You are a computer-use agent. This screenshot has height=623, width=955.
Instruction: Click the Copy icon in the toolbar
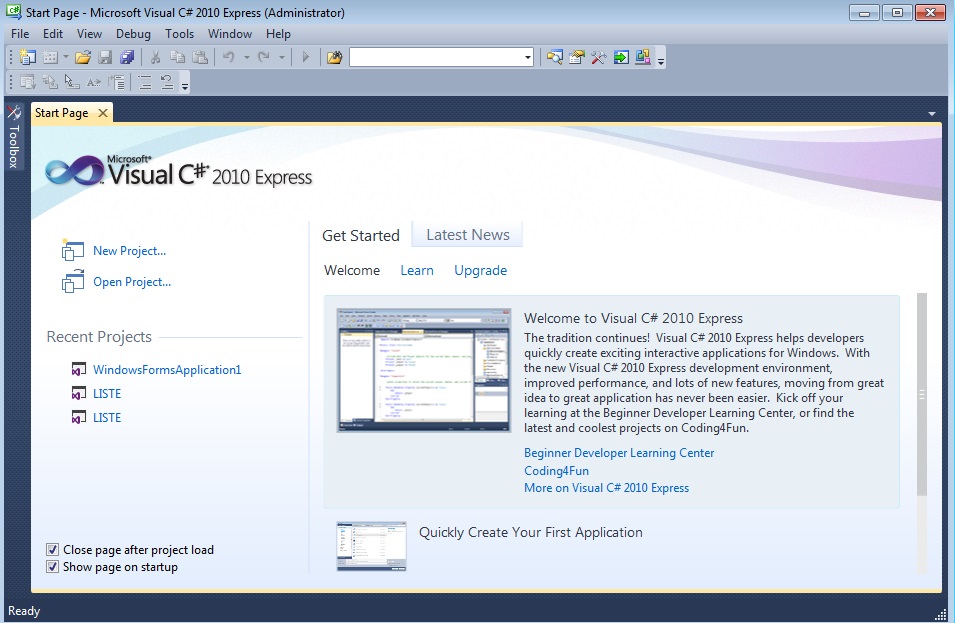coord(177,57)
